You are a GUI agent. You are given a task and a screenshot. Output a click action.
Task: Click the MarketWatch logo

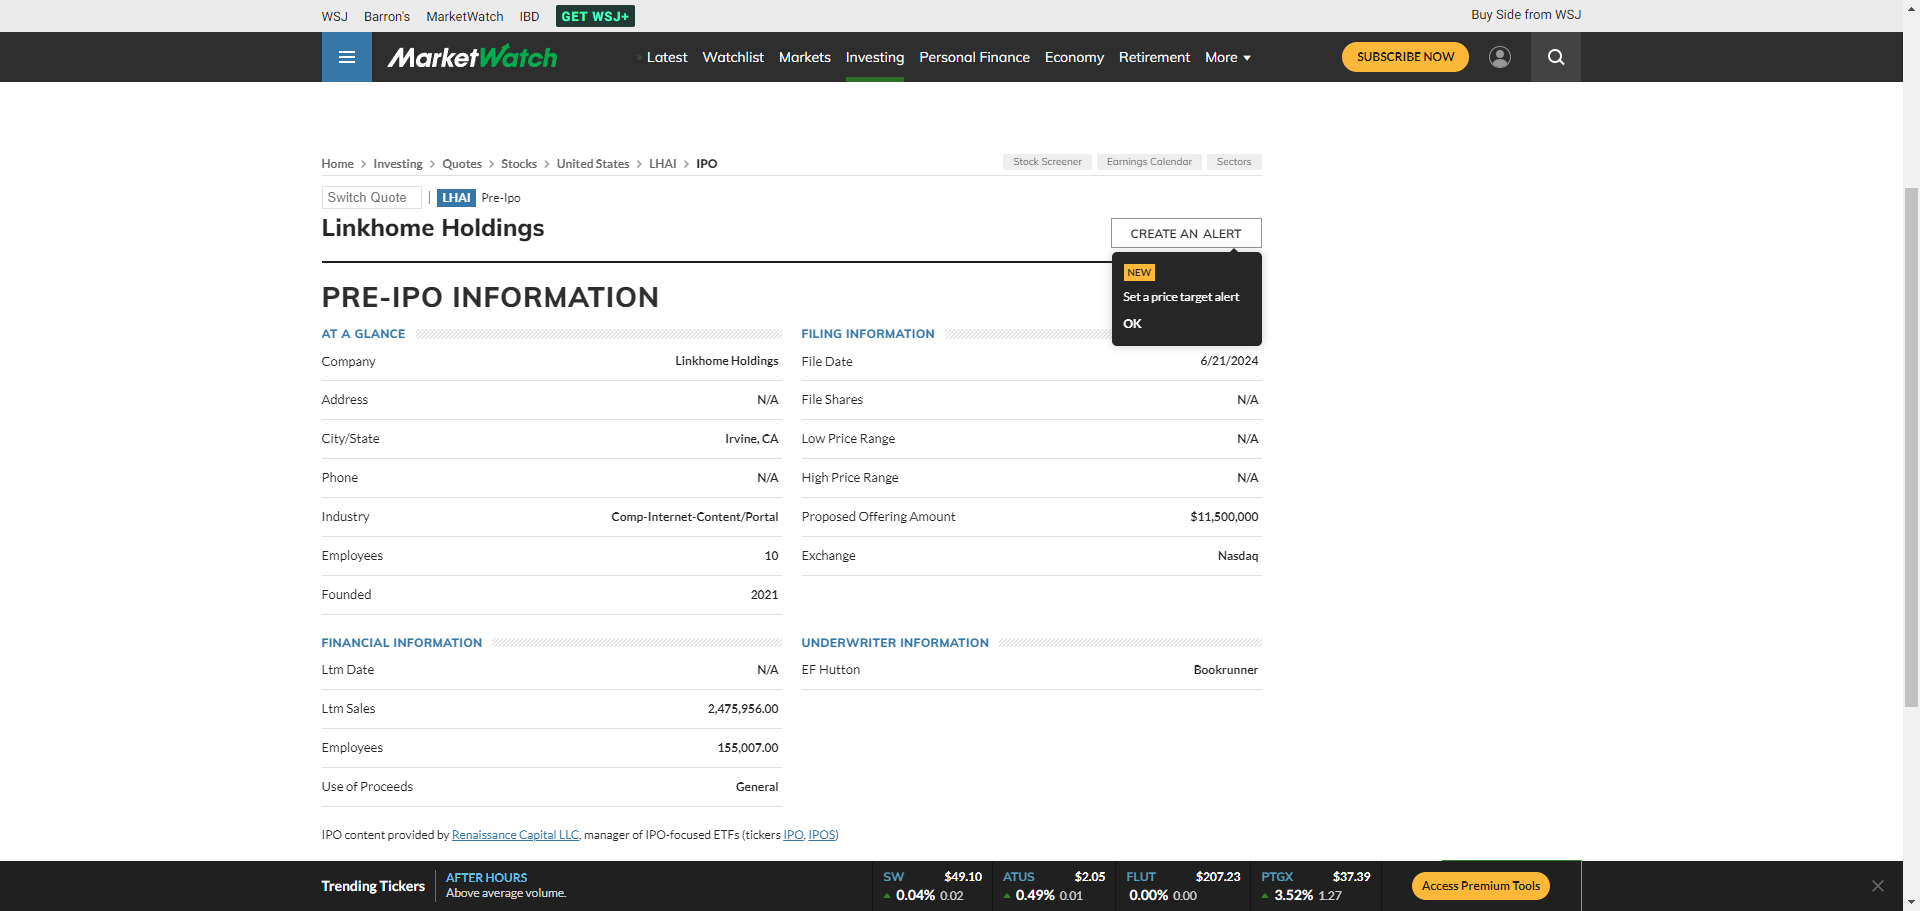[472, 57]
